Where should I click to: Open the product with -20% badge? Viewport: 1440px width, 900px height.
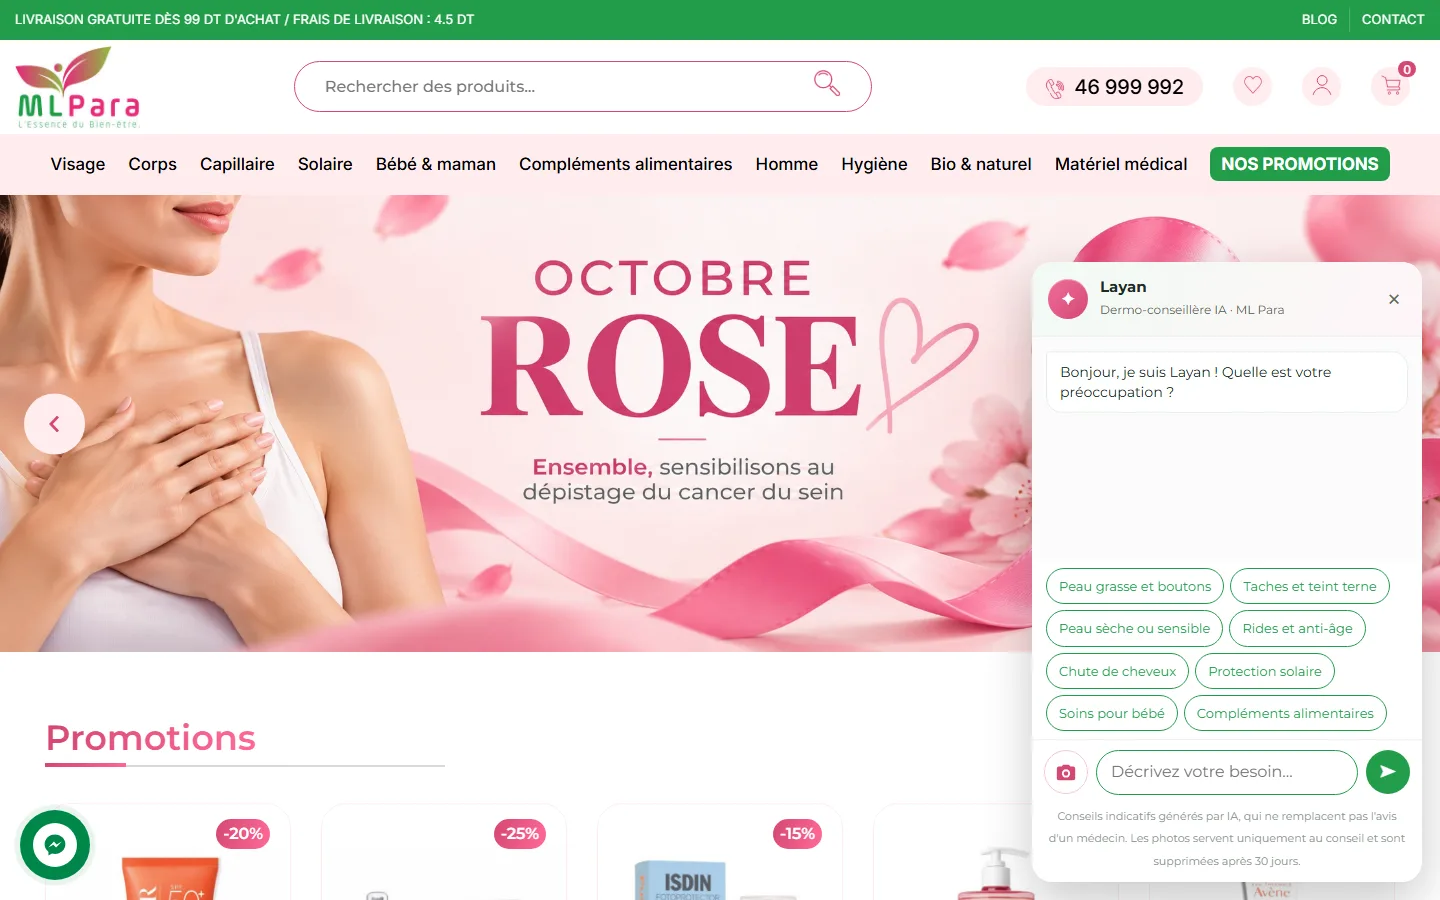(167, 853)
